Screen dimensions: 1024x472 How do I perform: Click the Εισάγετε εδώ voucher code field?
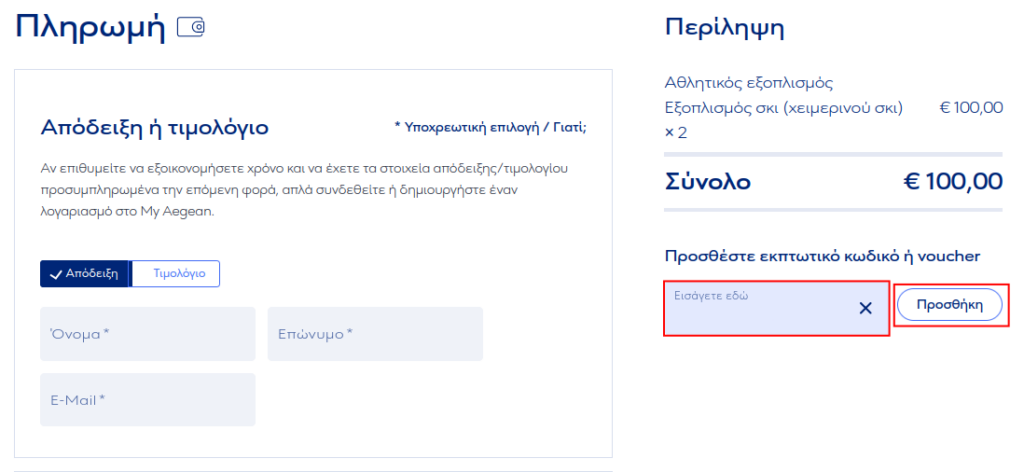click(760, 308)
